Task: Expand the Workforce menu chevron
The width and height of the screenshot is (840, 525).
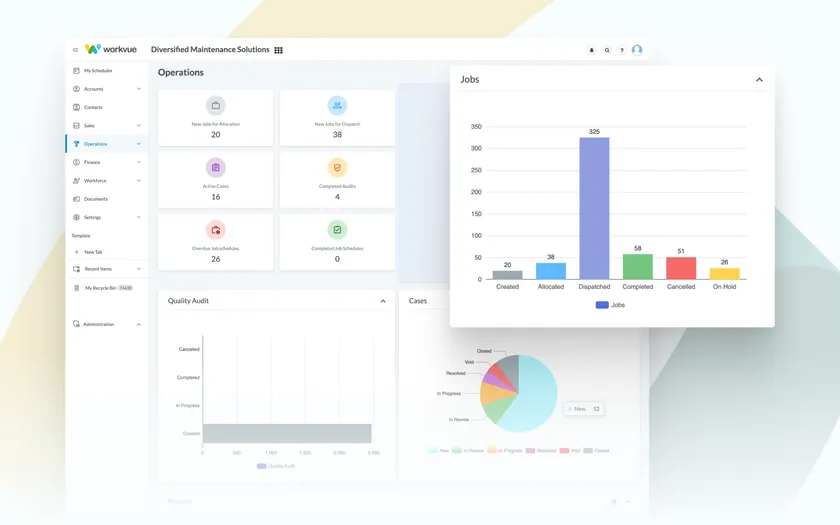Action: coord(139,181)
